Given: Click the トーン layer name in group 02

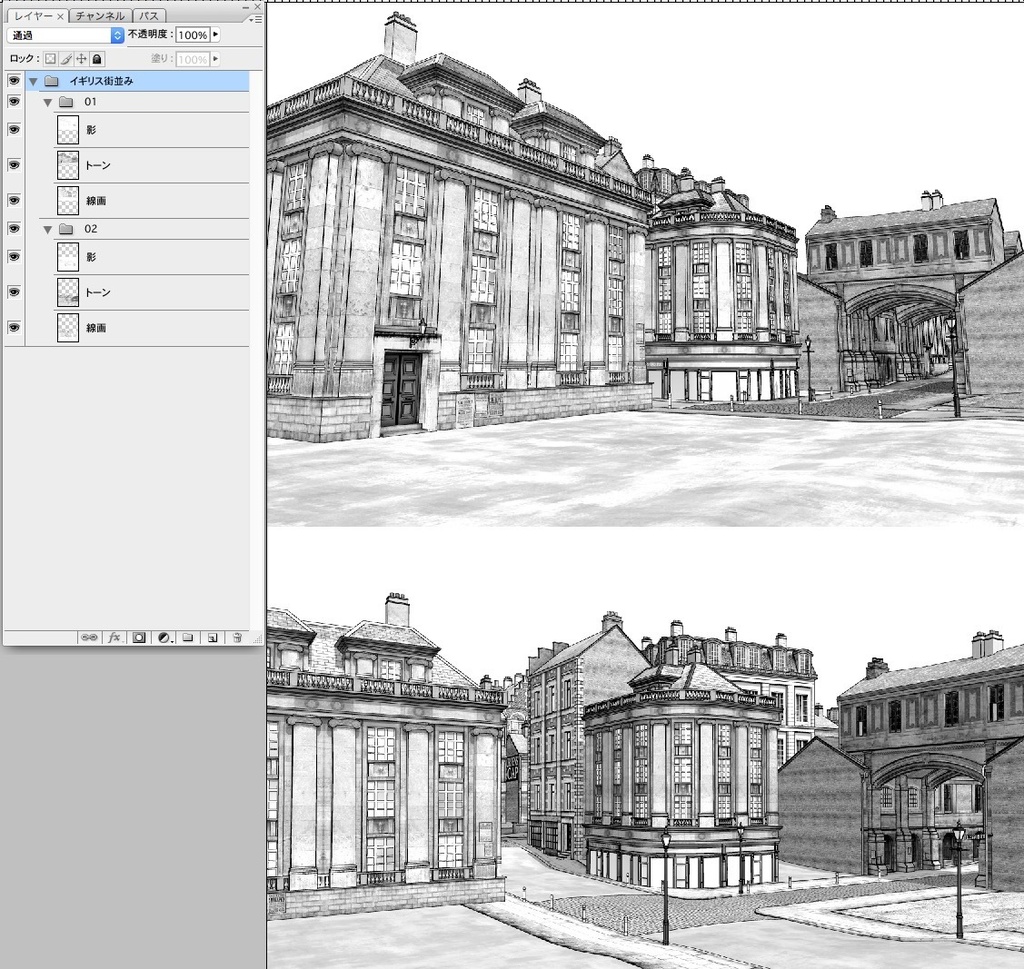Looking at the screenshot, I should pos(98,293).
